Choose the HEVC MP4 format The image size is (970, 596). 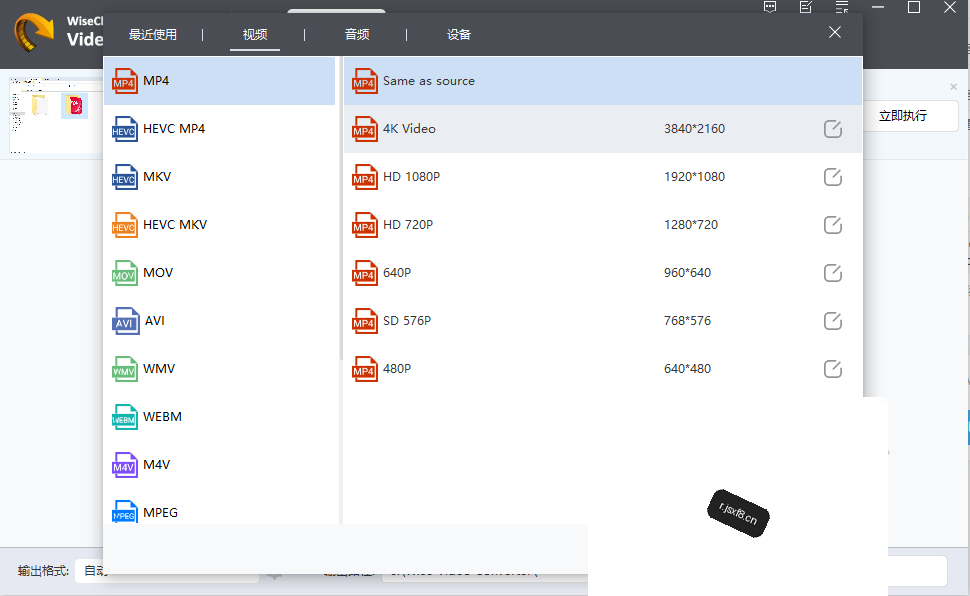tap(219, 129)
